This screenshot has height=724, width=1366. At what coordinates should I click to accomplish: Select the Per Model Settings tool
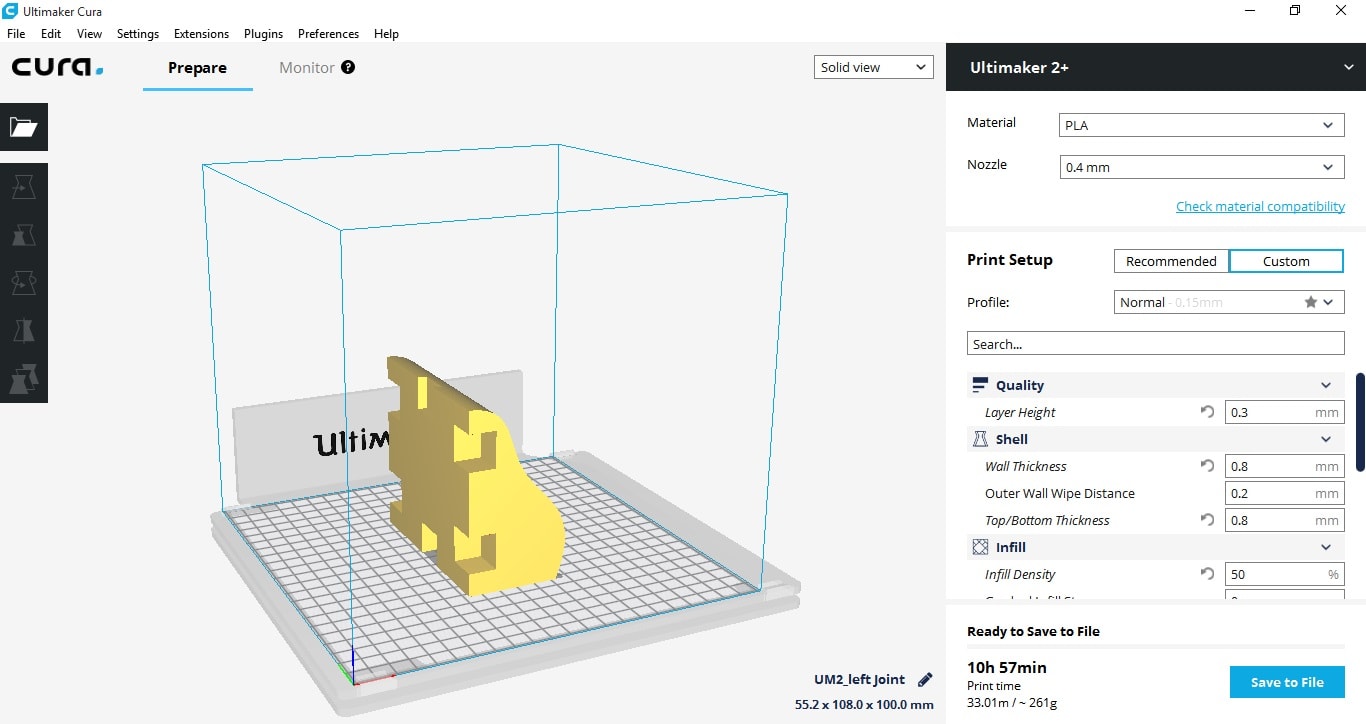pos(24,379)
